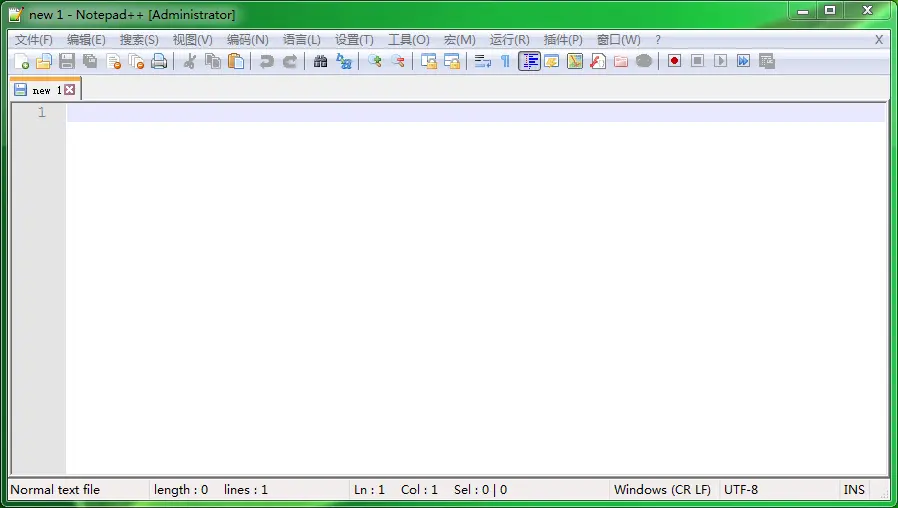This screenshot has width=898, height=508.
Task: Zoom in using magnifier plus icon
Action: [x=375, y=61]
